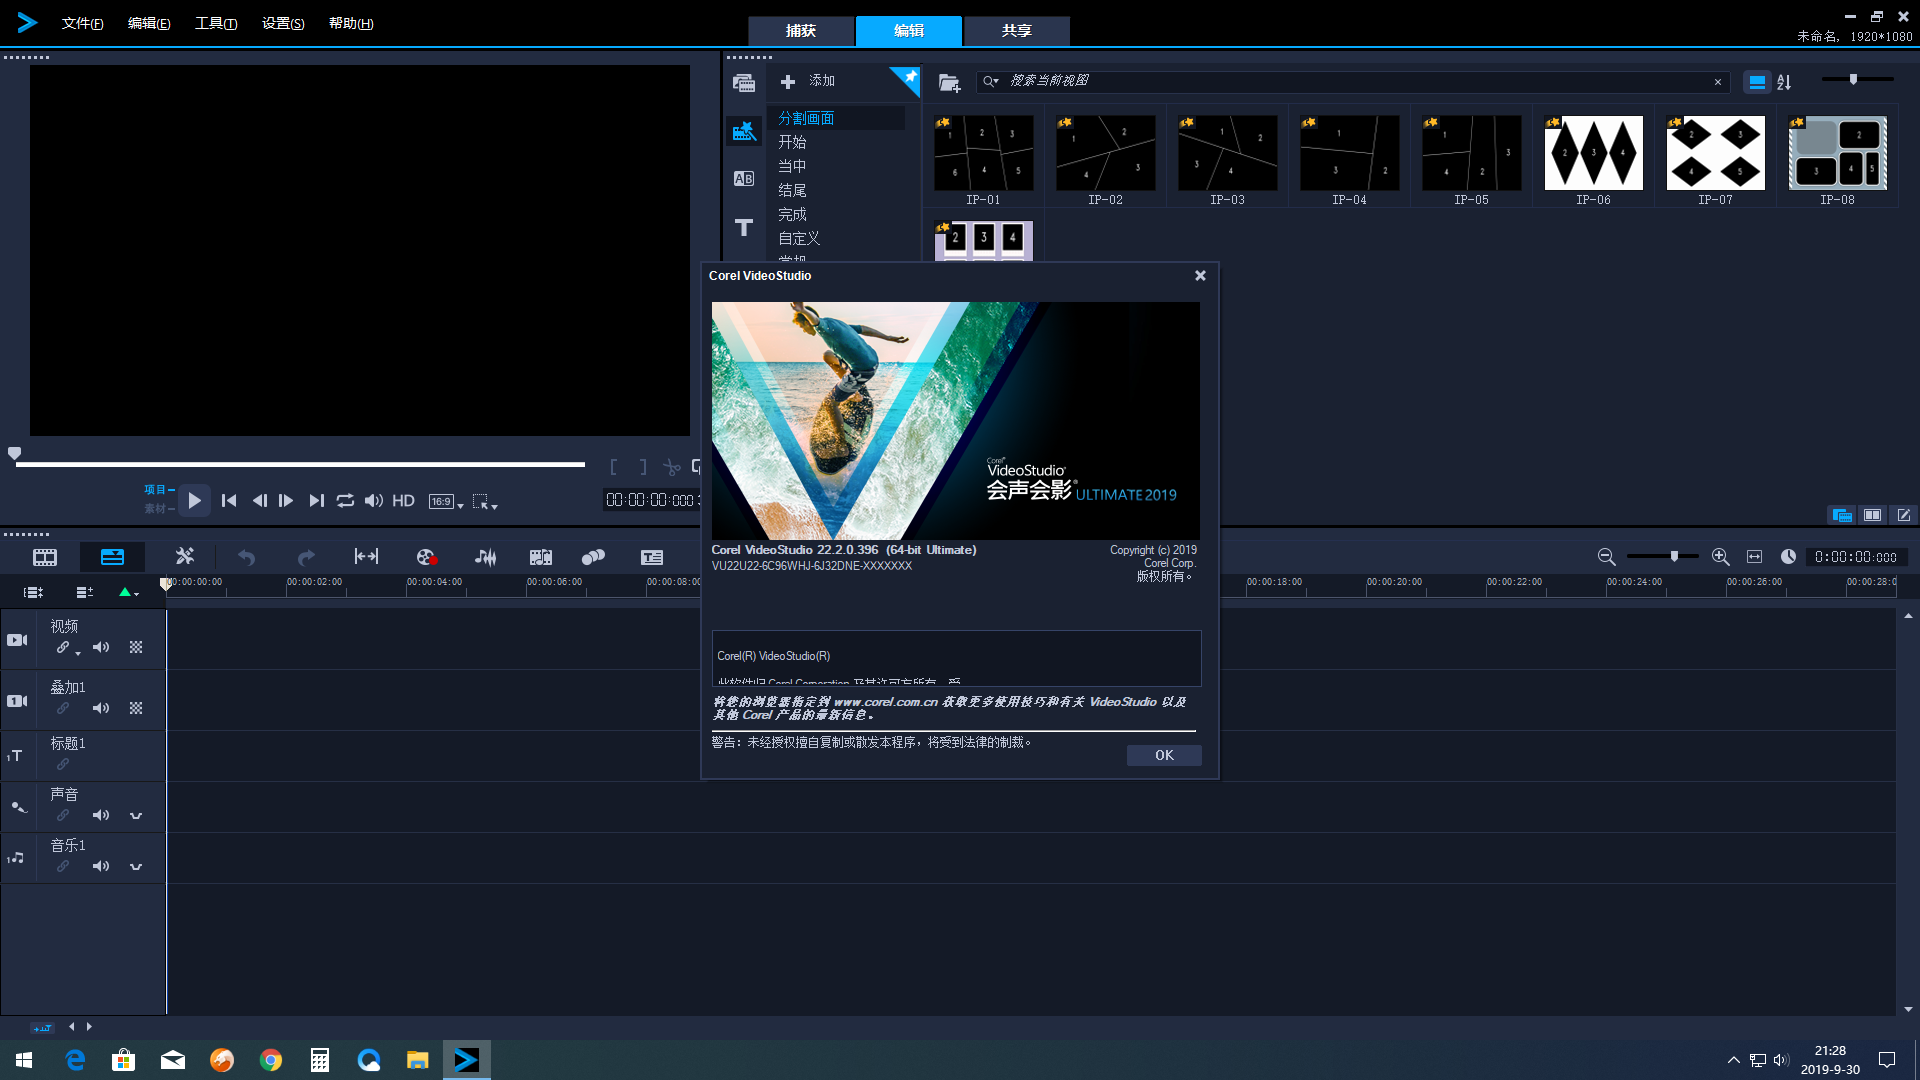The width and height of the screenshot is (1920, 1080).
Task: Play the preview
Action: tap(195, 500)
